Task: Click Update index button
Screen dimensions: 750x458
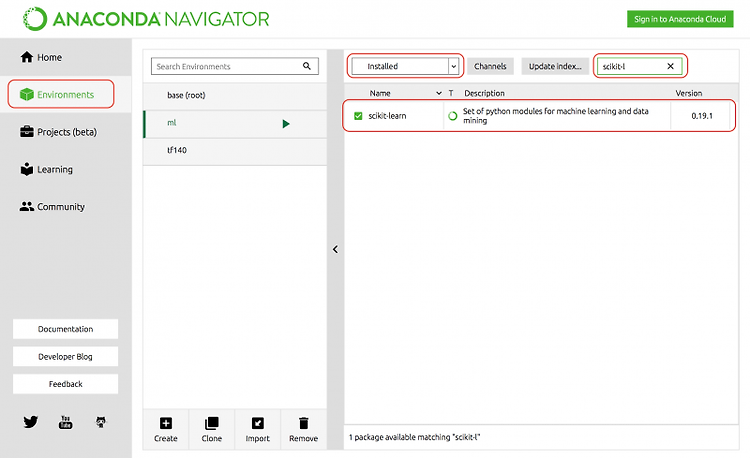Action: 555,66
